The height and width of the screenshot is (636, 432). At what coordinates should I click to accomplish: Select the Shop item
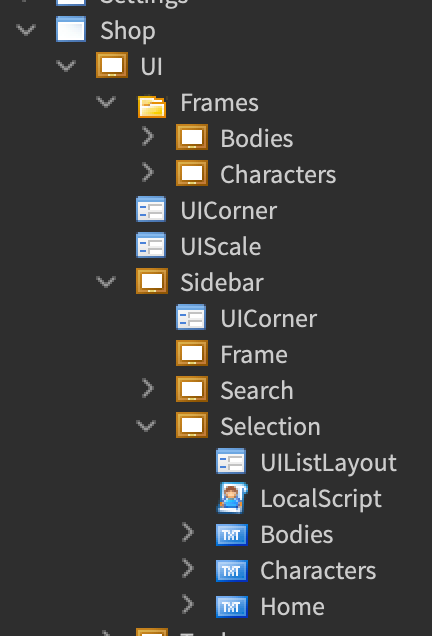pos(128,31)
